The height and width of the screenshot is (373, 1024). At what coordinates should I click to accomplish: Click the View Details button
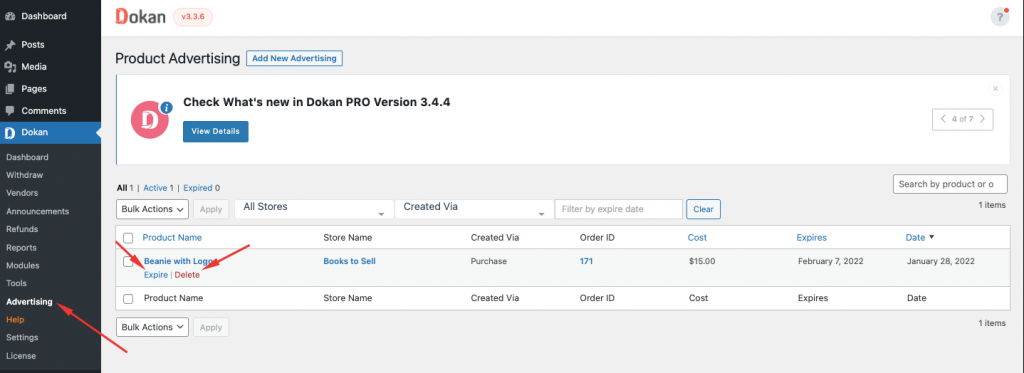(216, 131)
